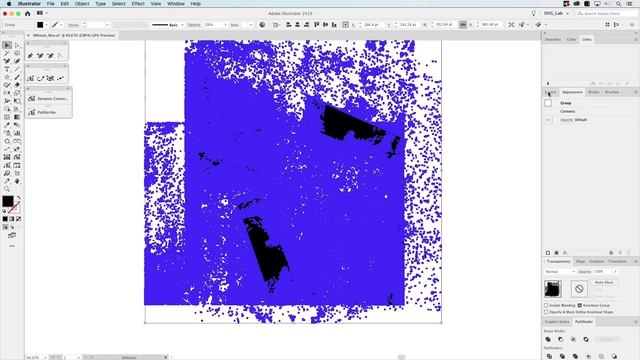Select the Type tool

click(x=7, y=69)
